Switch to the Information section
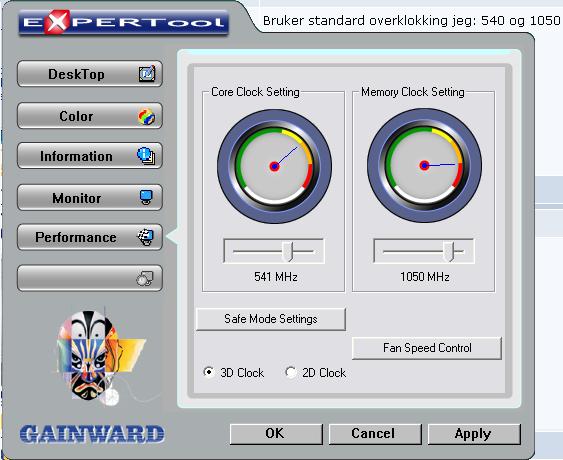This screenshot has height=460, width=563. click(x=90, y=156)
